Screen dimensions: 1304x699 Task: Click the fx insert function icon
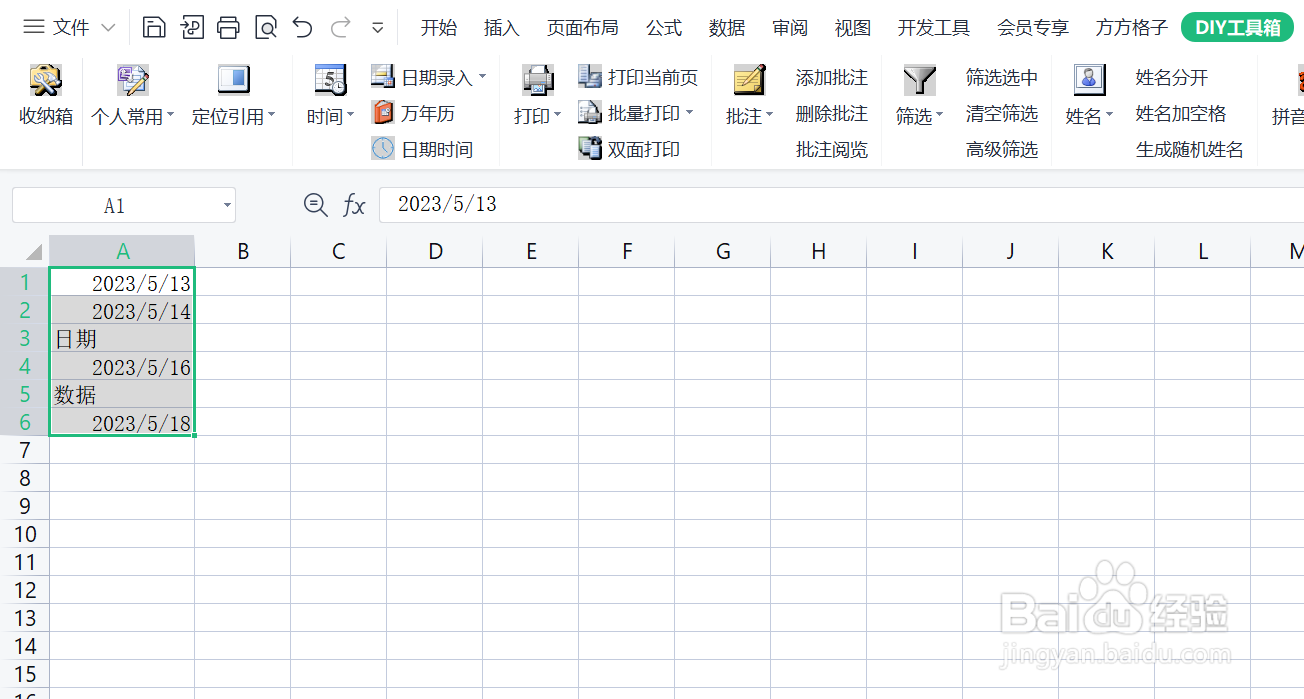pos(354,206)
